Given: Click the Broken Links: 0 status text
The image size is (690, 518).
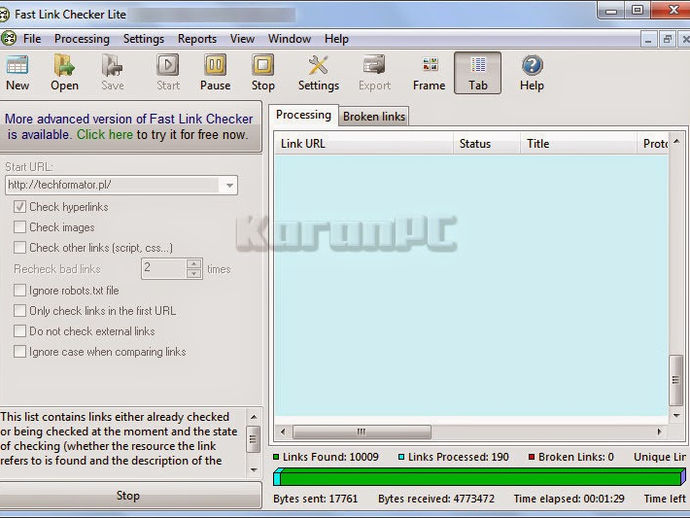Looking at the screenshot, I should 576,457.
